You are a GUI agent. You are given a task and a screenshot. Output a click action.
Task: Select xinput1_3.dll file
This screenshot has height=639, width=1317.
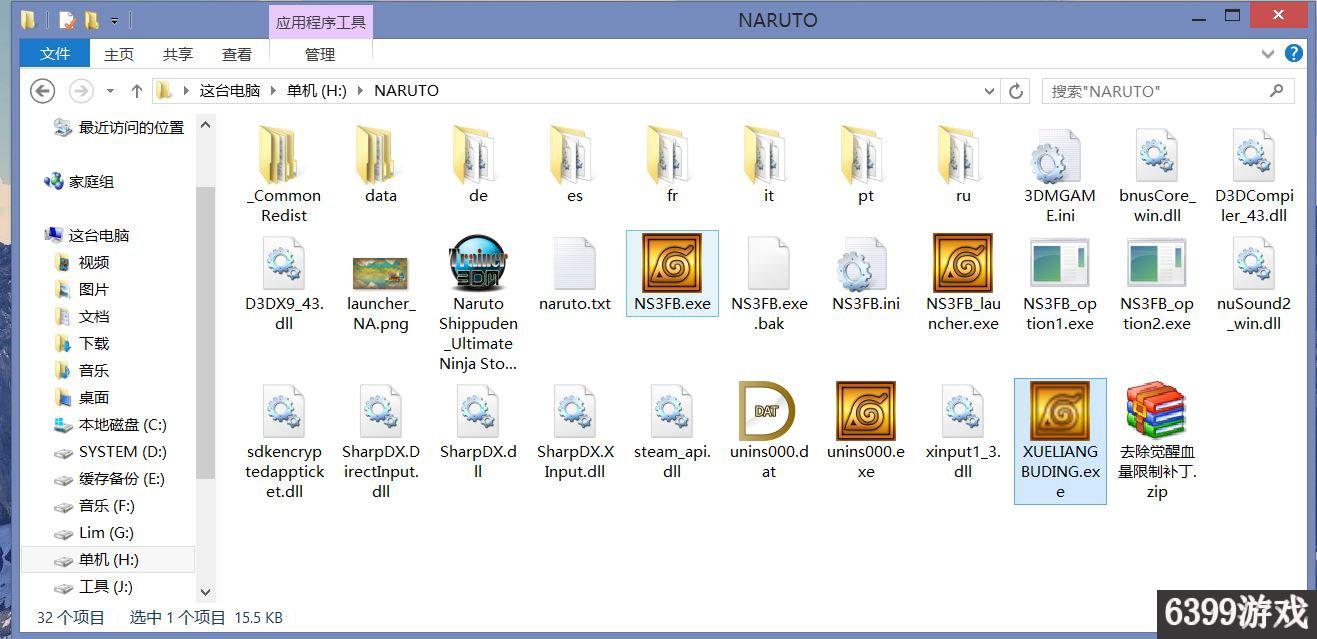[963, 432]
